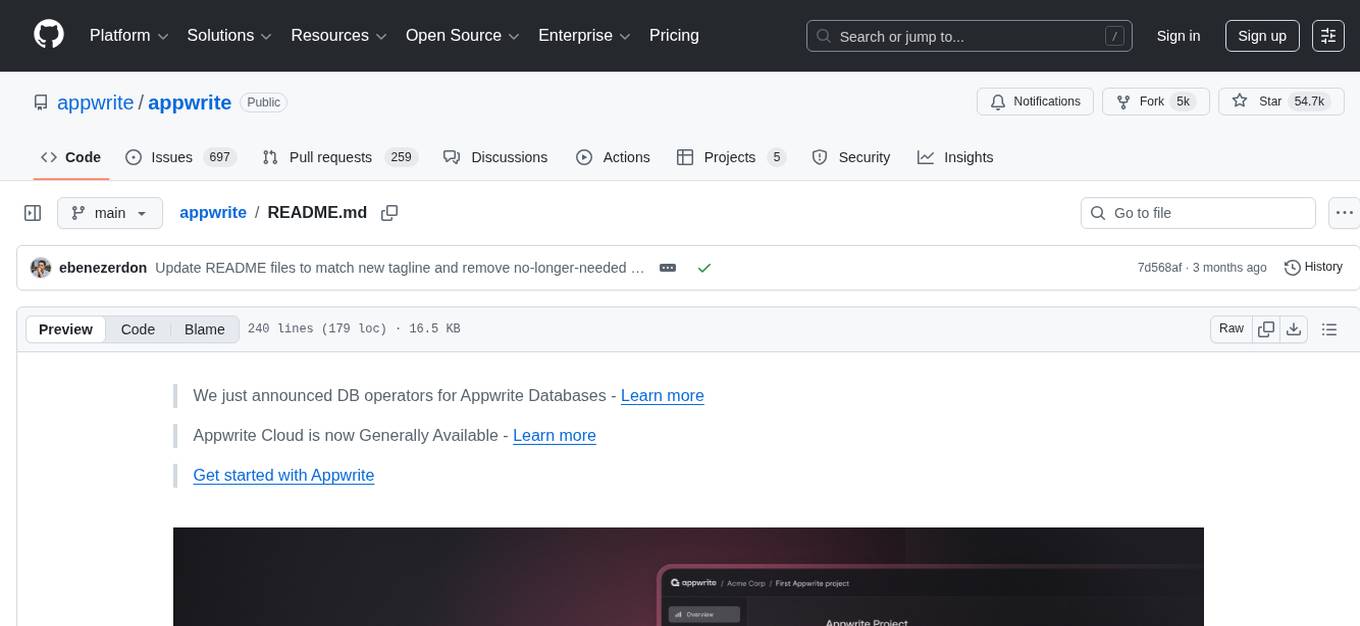Viewport: 1360px width, 626px height.
Task: View the commit History
Action: [x=1312, y=267]
